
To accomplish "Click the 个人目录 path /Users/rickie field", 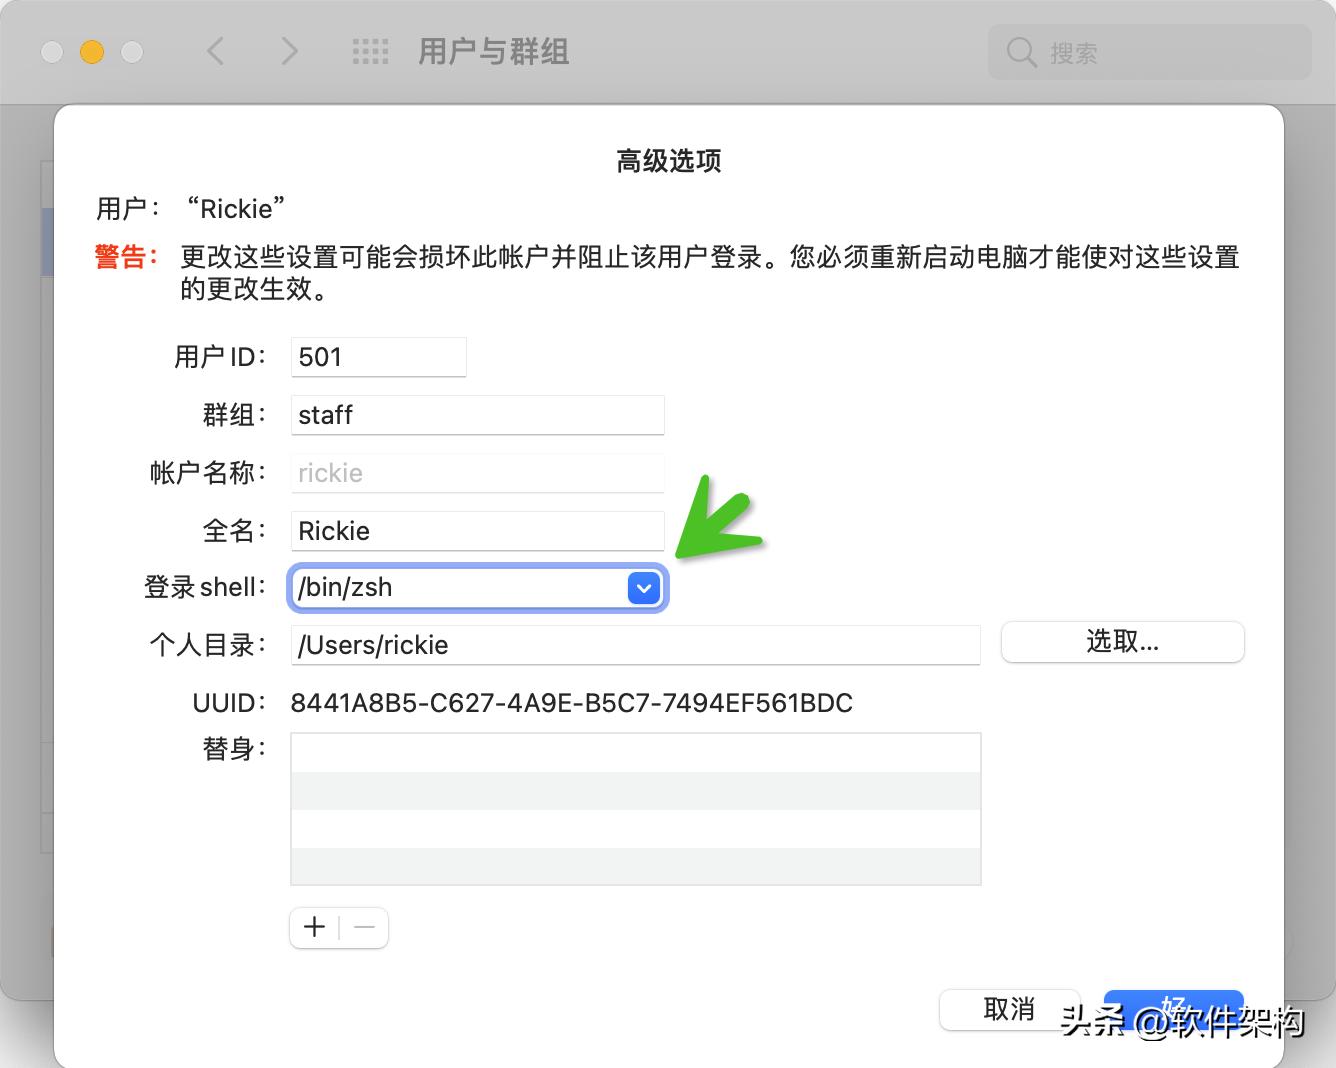I will pyautogui.click(x=634, y=645).
